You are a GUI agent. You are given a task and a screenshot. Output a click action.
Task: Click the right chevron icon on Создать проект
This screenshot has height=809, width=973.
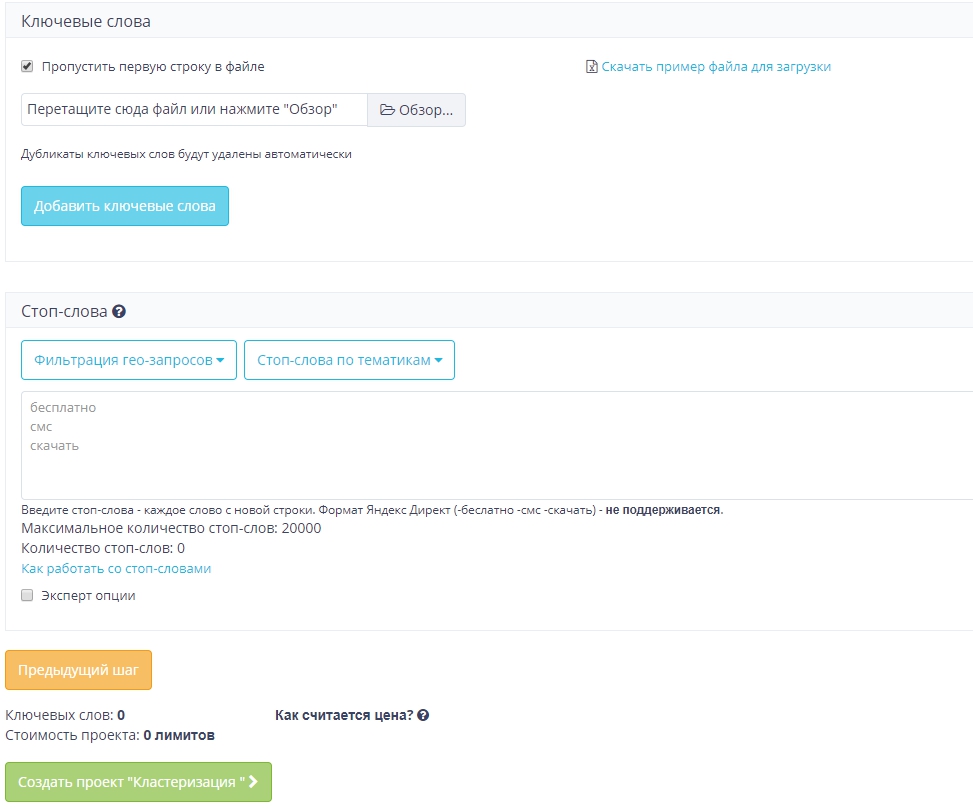[254, 782]
